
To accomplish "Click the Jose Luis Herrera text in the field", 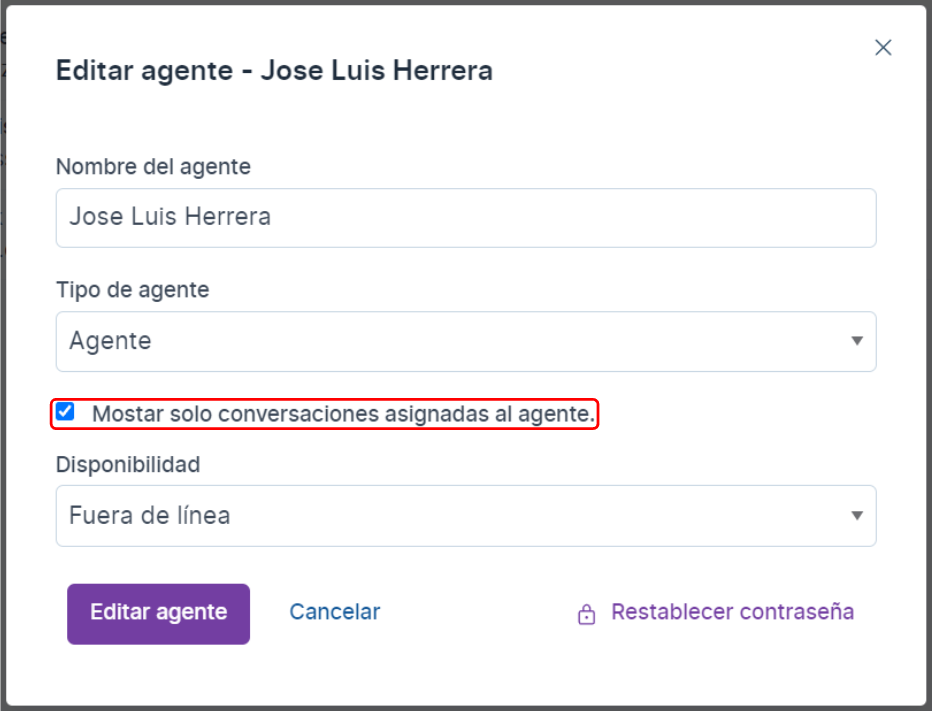I will (170, 216).
